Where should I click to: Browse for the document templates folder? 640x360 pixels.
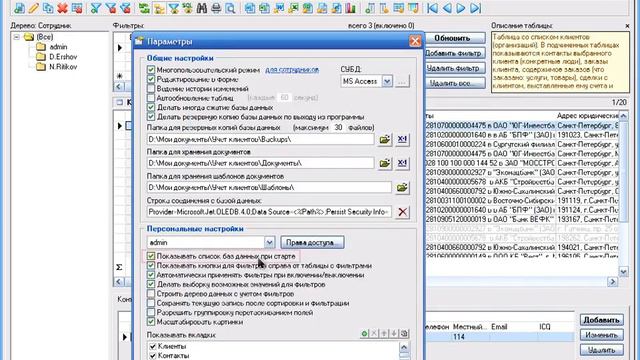[x=402, y=188]
